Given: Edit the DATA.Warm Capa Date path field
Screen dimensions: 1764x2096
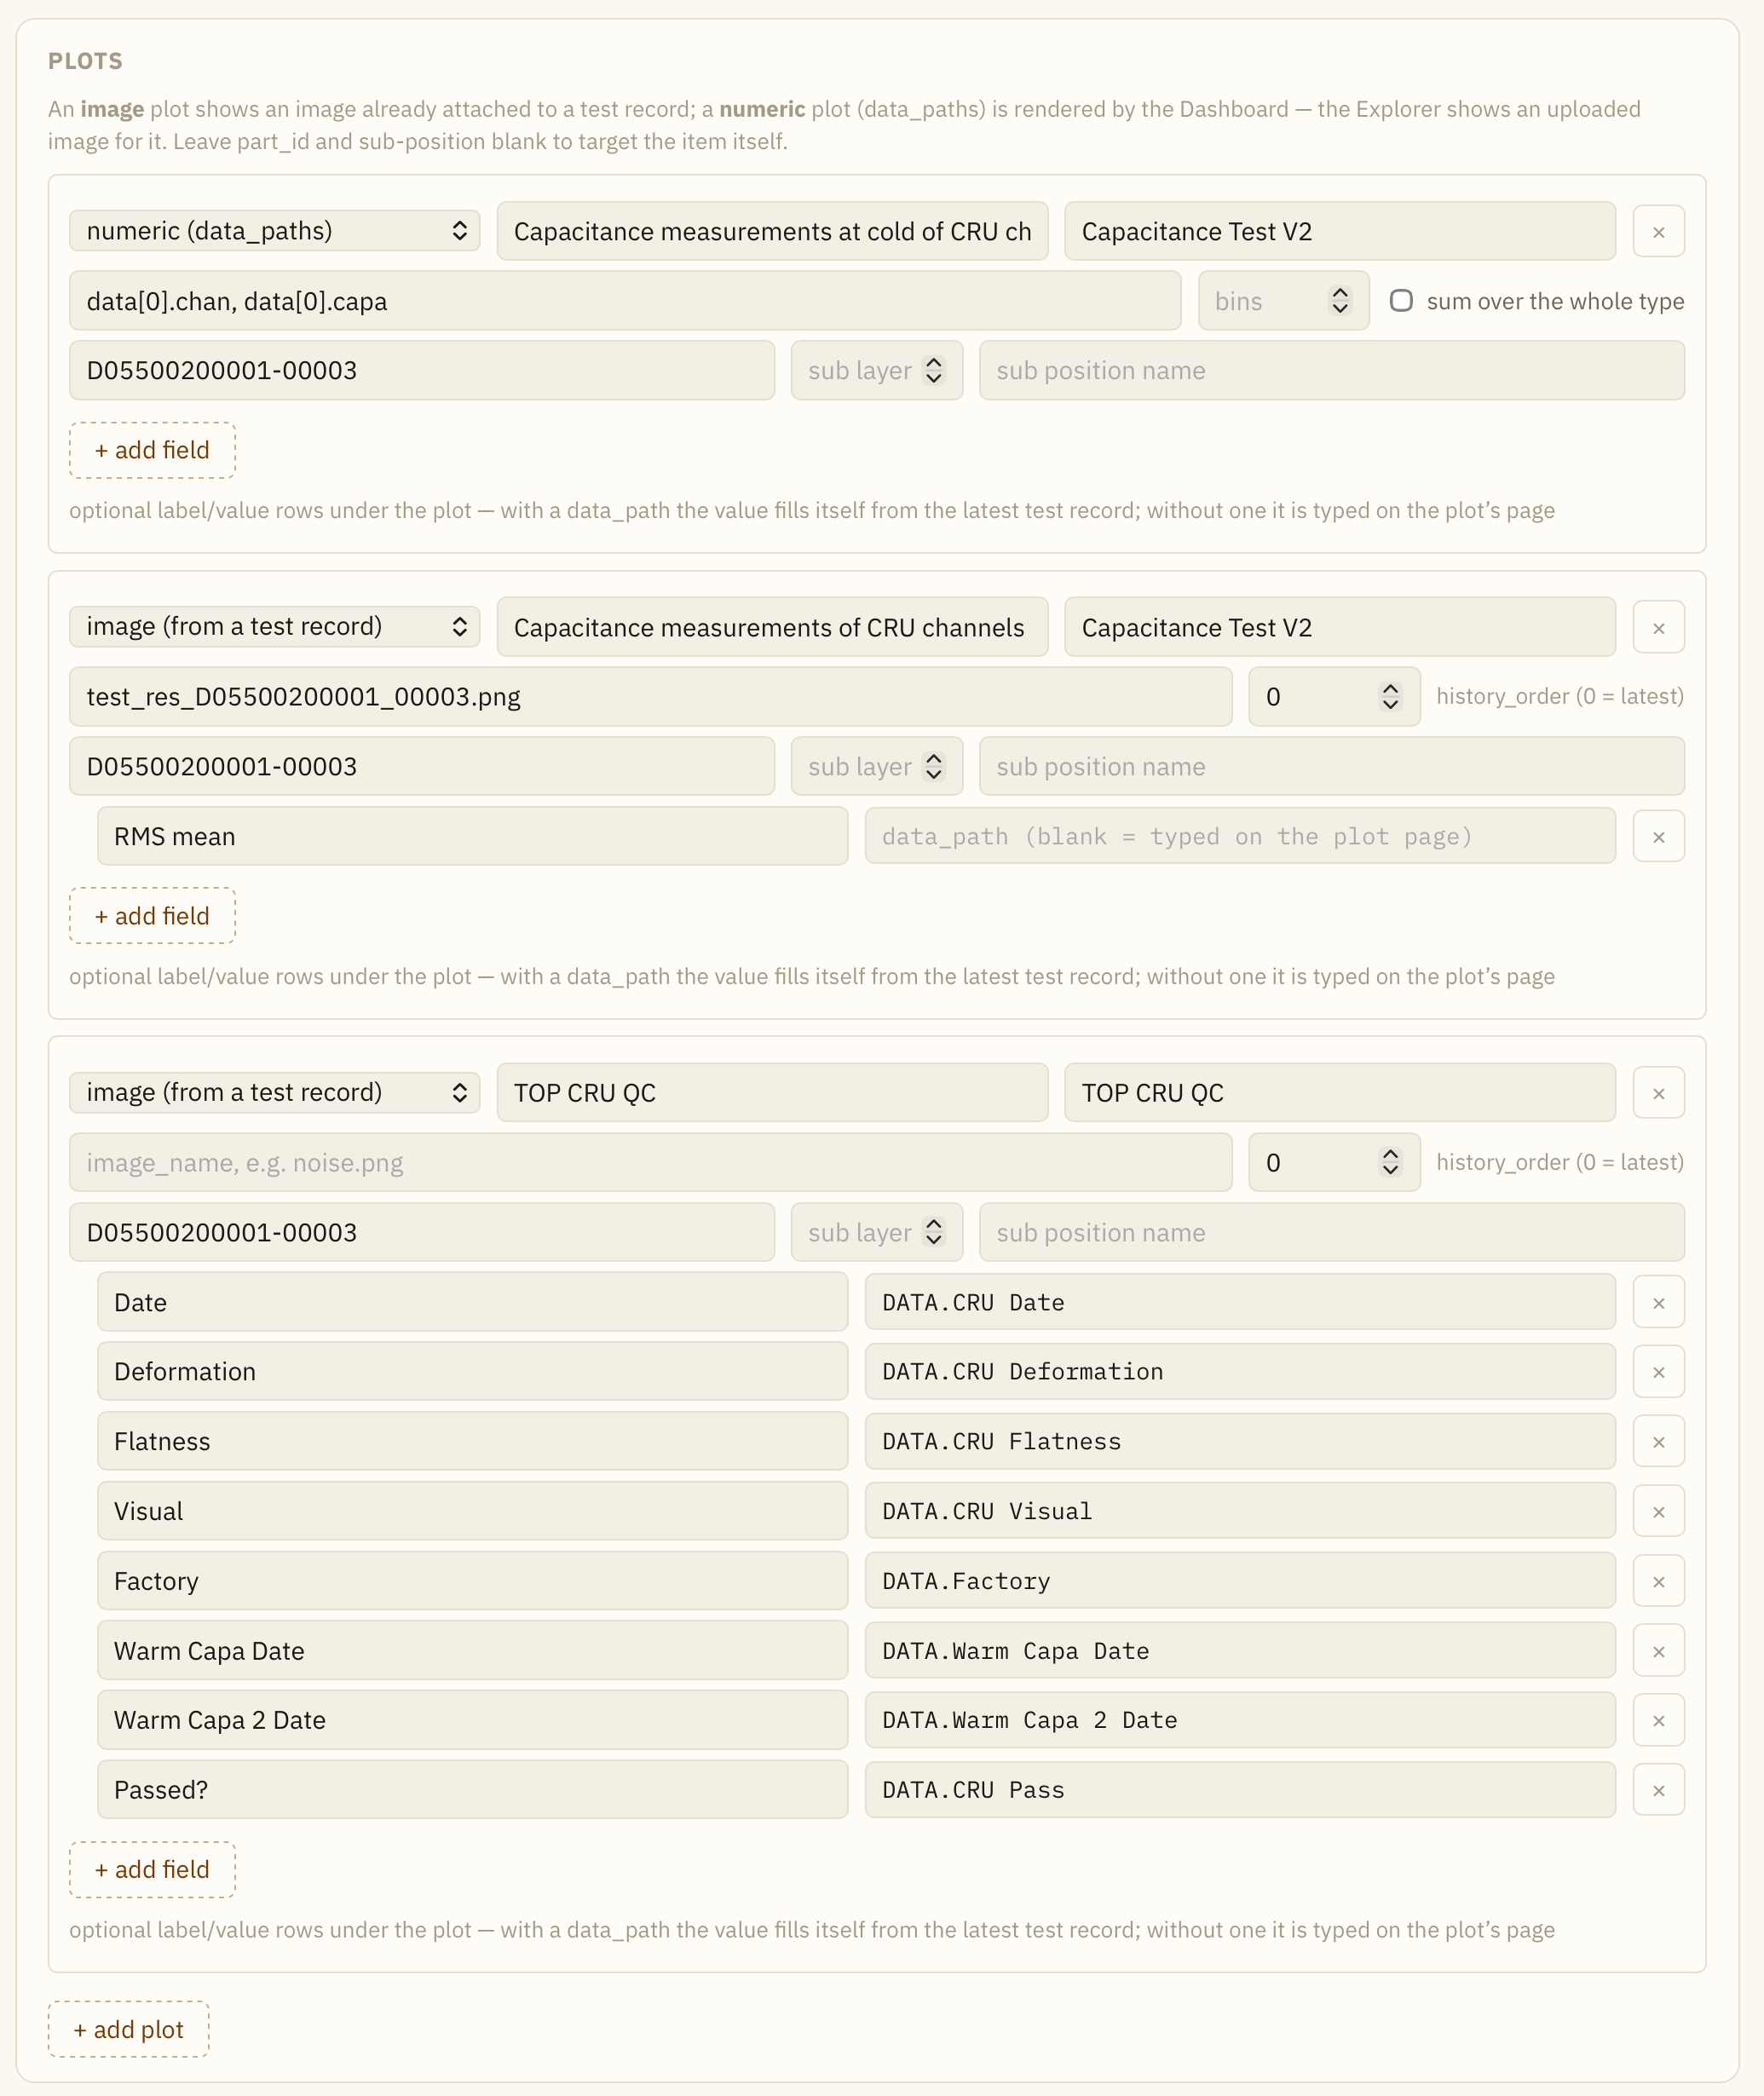Looking at the screenshot, I should (x=1240, y=1651).
